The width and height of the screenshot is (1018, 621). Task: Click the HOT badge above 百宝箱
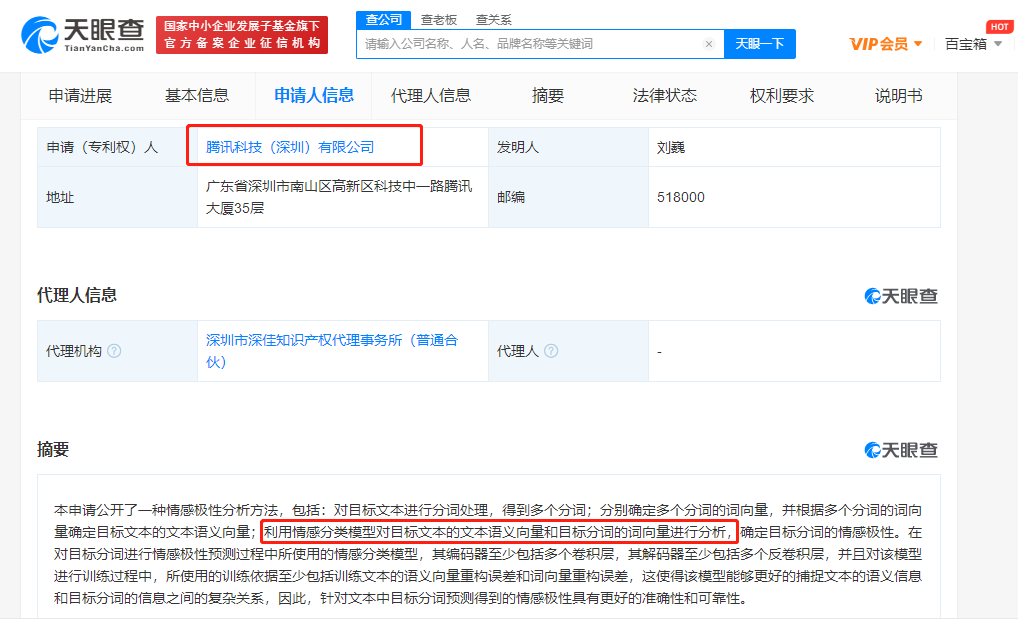pyautogui.click(x=999, y=27)
